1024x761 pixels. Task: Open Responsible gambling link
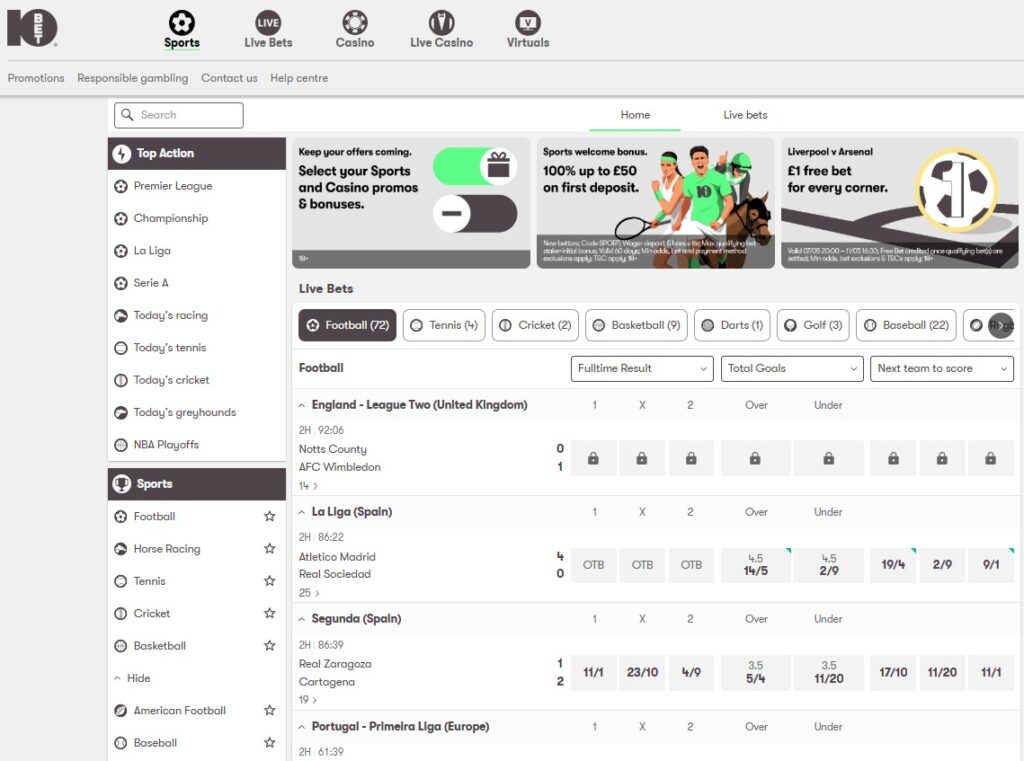[x=133, y=78]
